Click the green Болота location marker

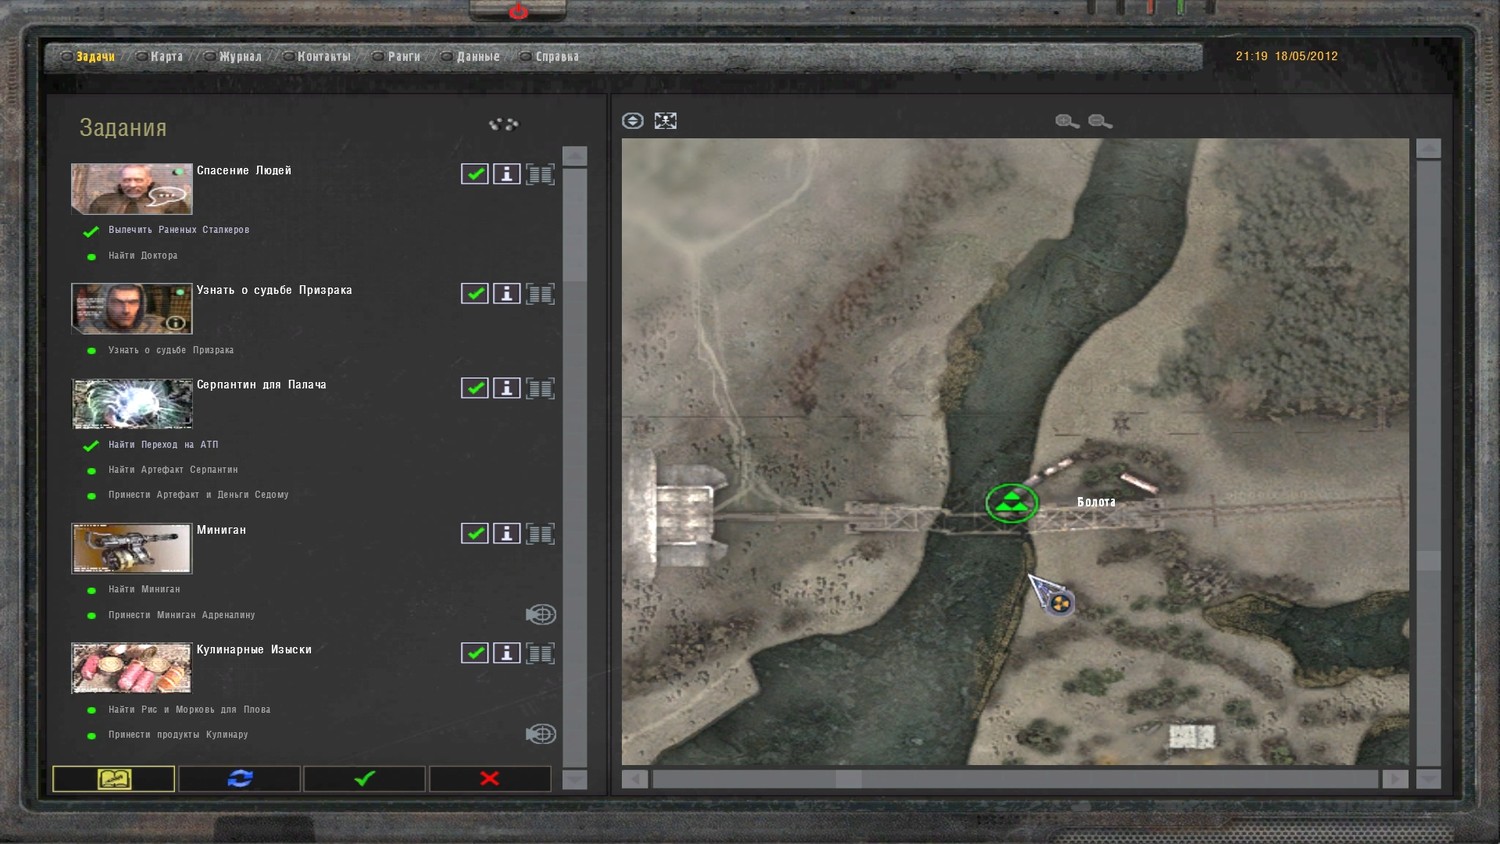(x=1011, y=503)
